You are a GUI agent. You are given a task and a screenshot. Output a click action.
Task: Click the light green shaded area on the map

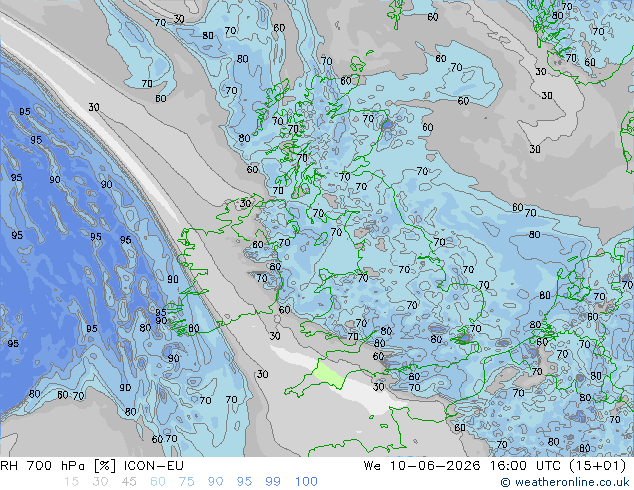(328, 376)
